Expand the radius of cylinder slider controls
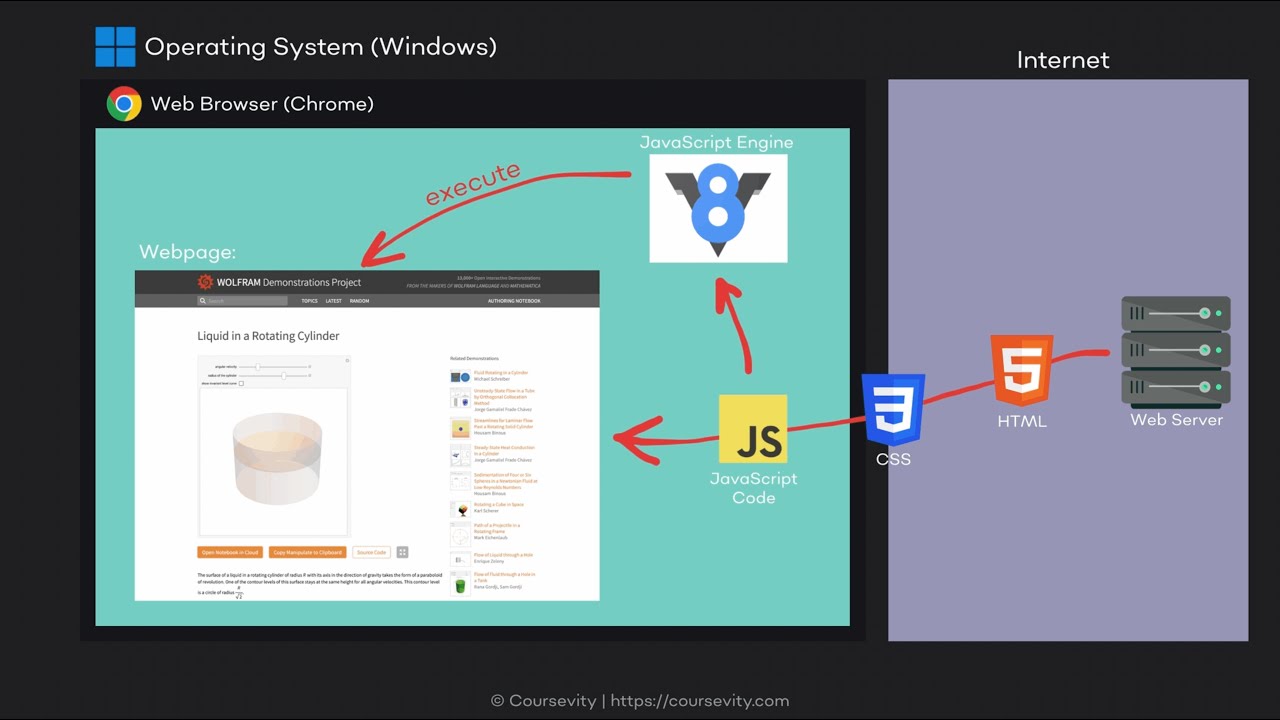The image size is (1280, 720). click(x=310, y=375)
